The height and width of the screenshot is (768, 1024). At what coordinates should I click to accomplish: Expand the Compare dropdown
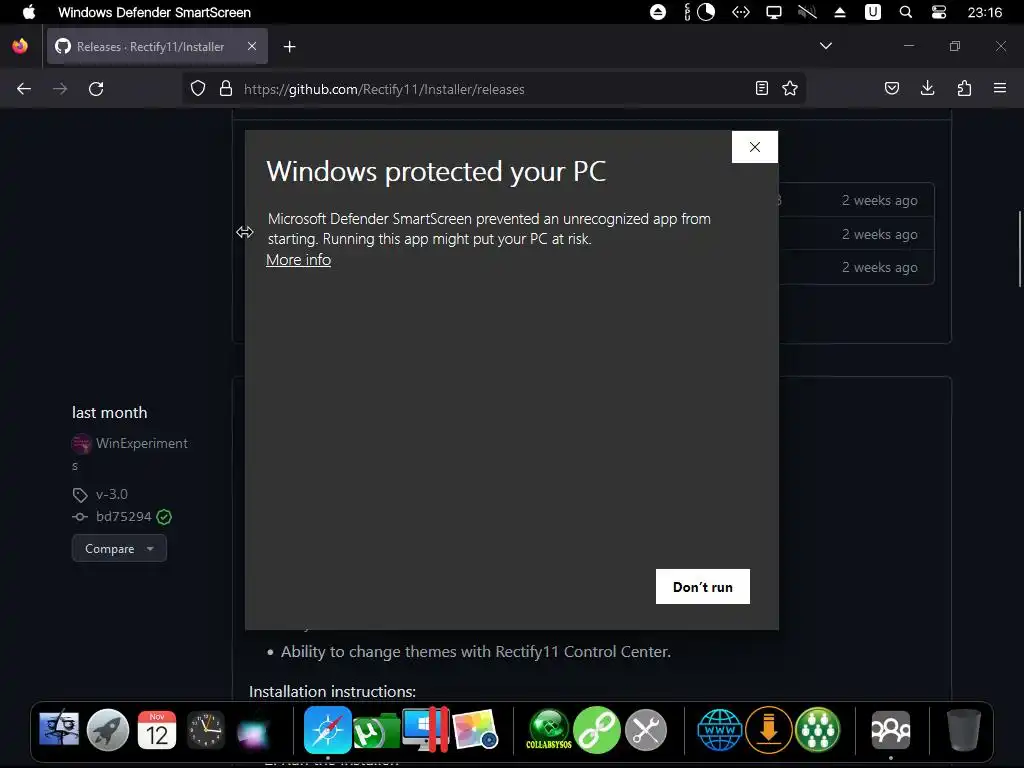coord(119,549)
